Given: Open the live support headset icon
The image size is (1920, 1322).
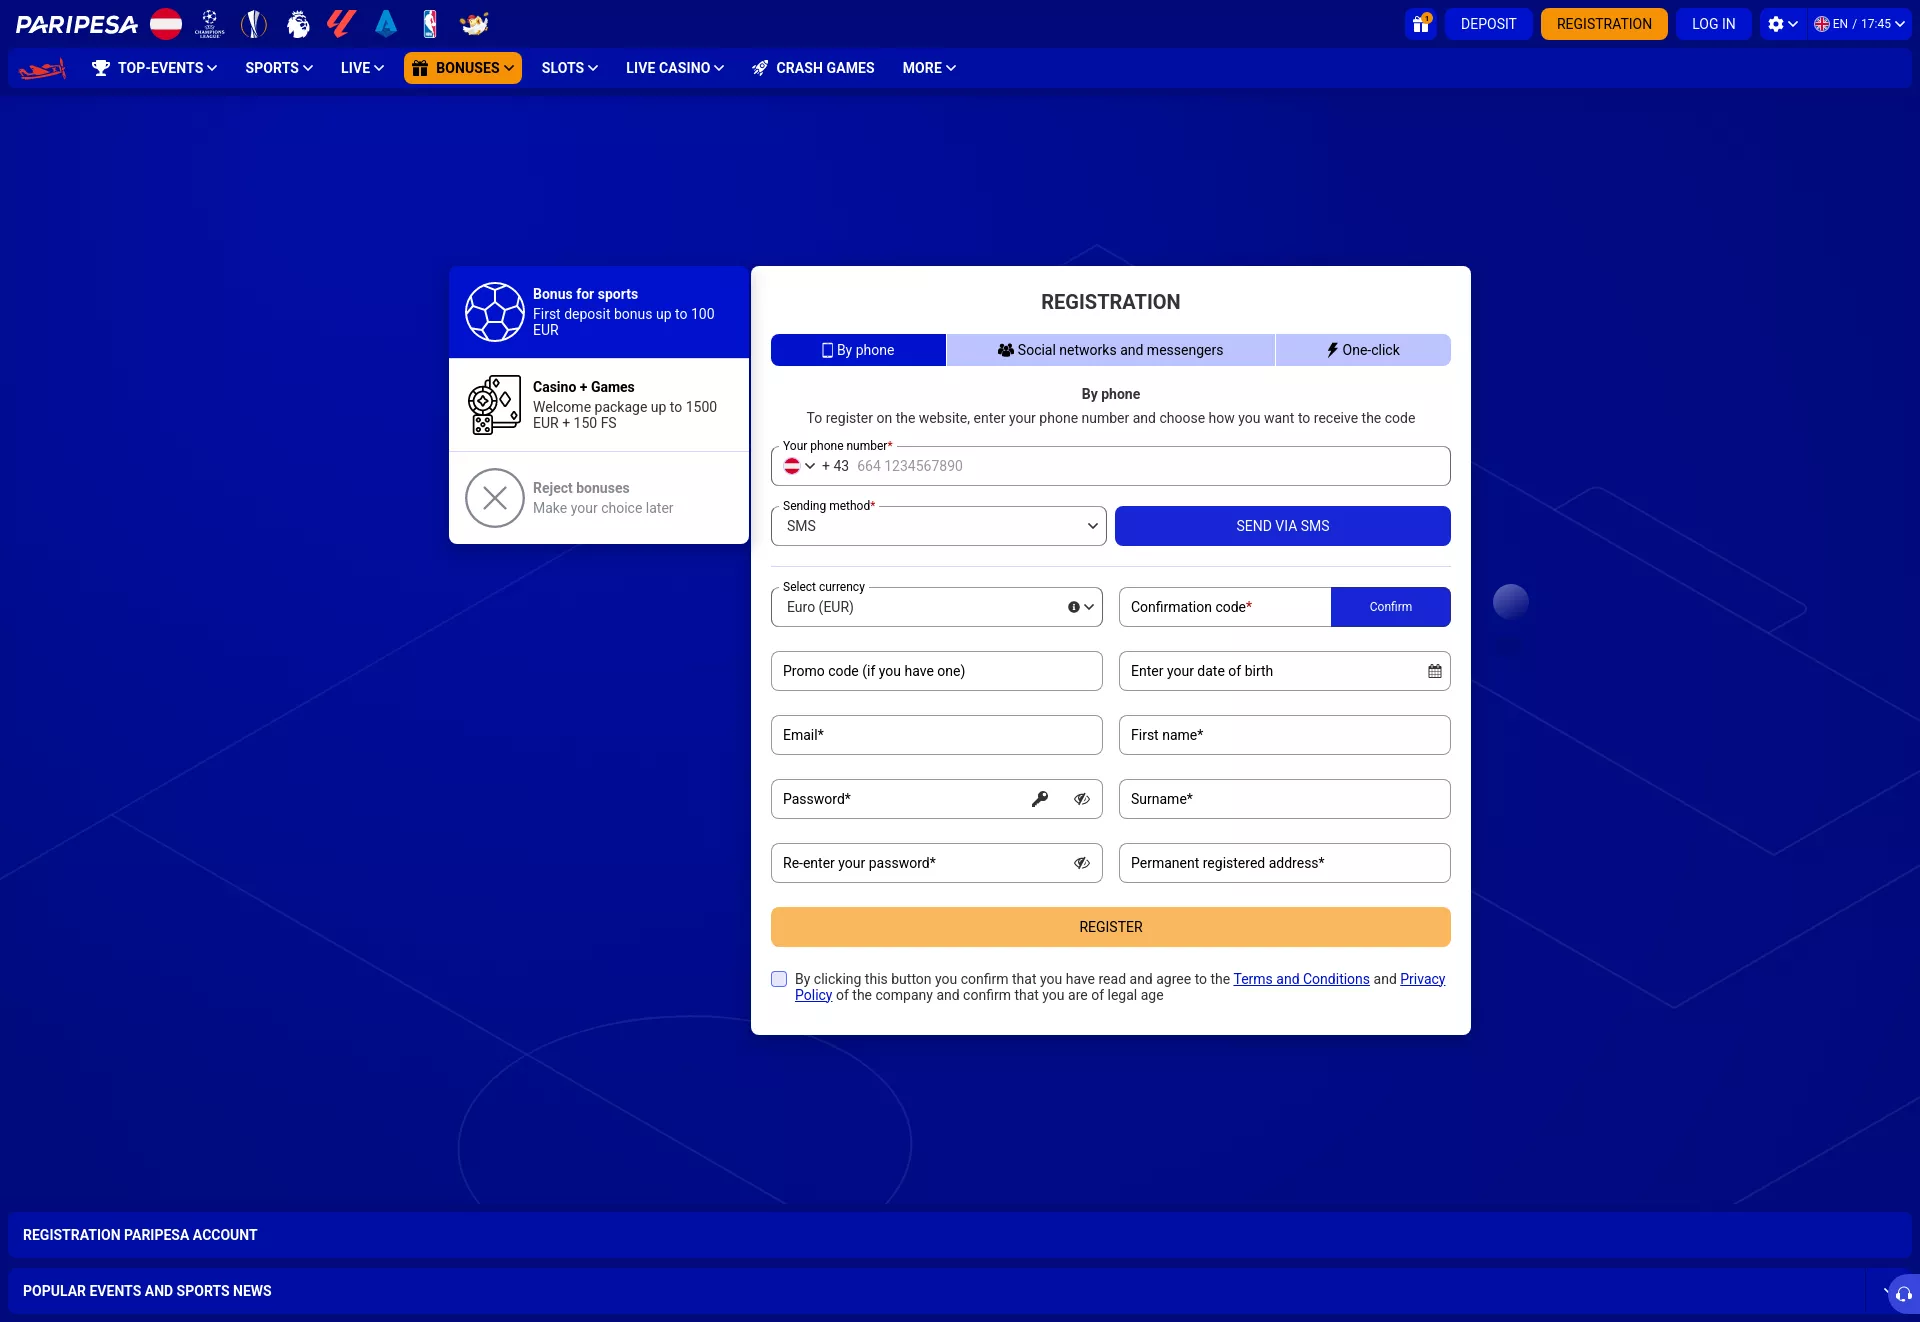Looking at the screenshot, I should pyautogui.click(x=1904, y=1294).
